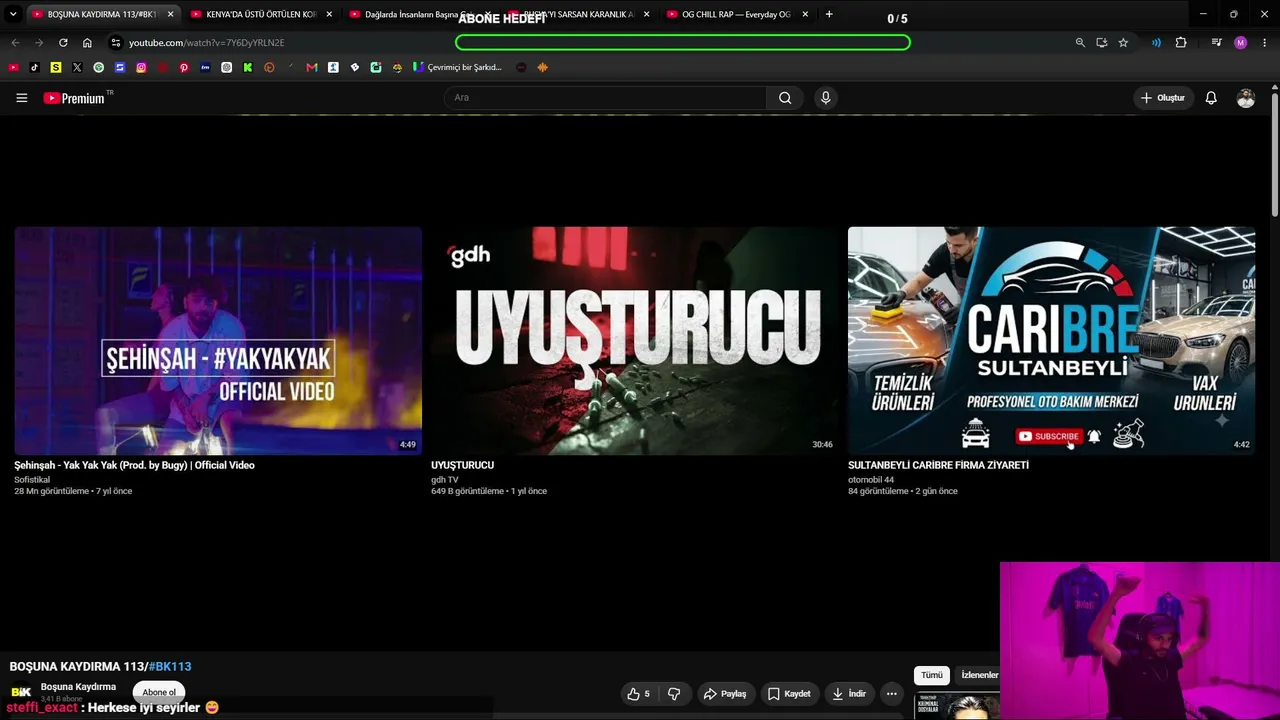This screenshot has width=1280, height=720.
Task: Open the Chrome profile avatar
Action: [1241, 43]
